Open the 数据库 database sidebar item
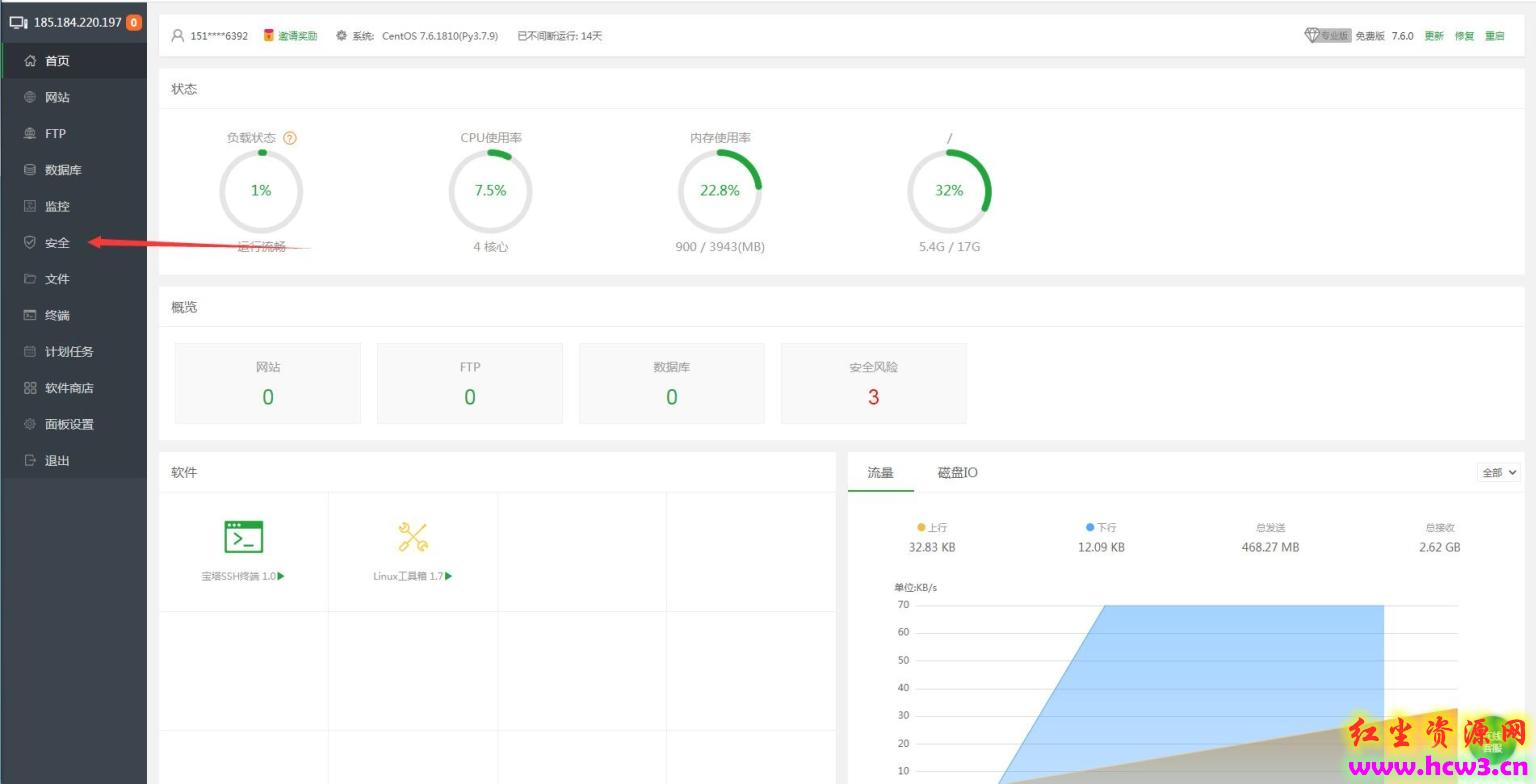The height and width of the screenshot is (784, 1536). click(x=73, y=170)
